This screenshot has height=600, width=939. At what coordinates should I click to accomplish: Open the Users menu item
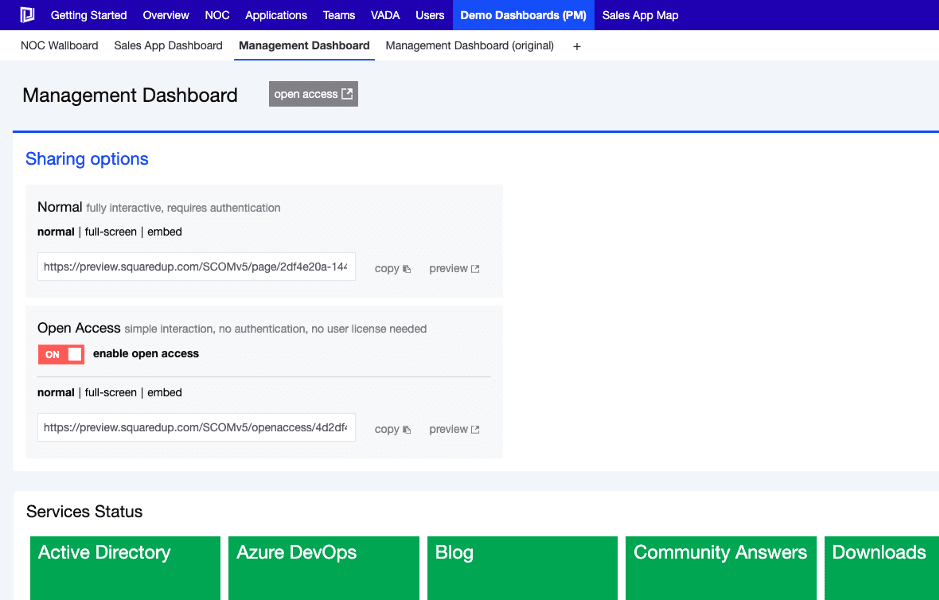coord(430,15)
